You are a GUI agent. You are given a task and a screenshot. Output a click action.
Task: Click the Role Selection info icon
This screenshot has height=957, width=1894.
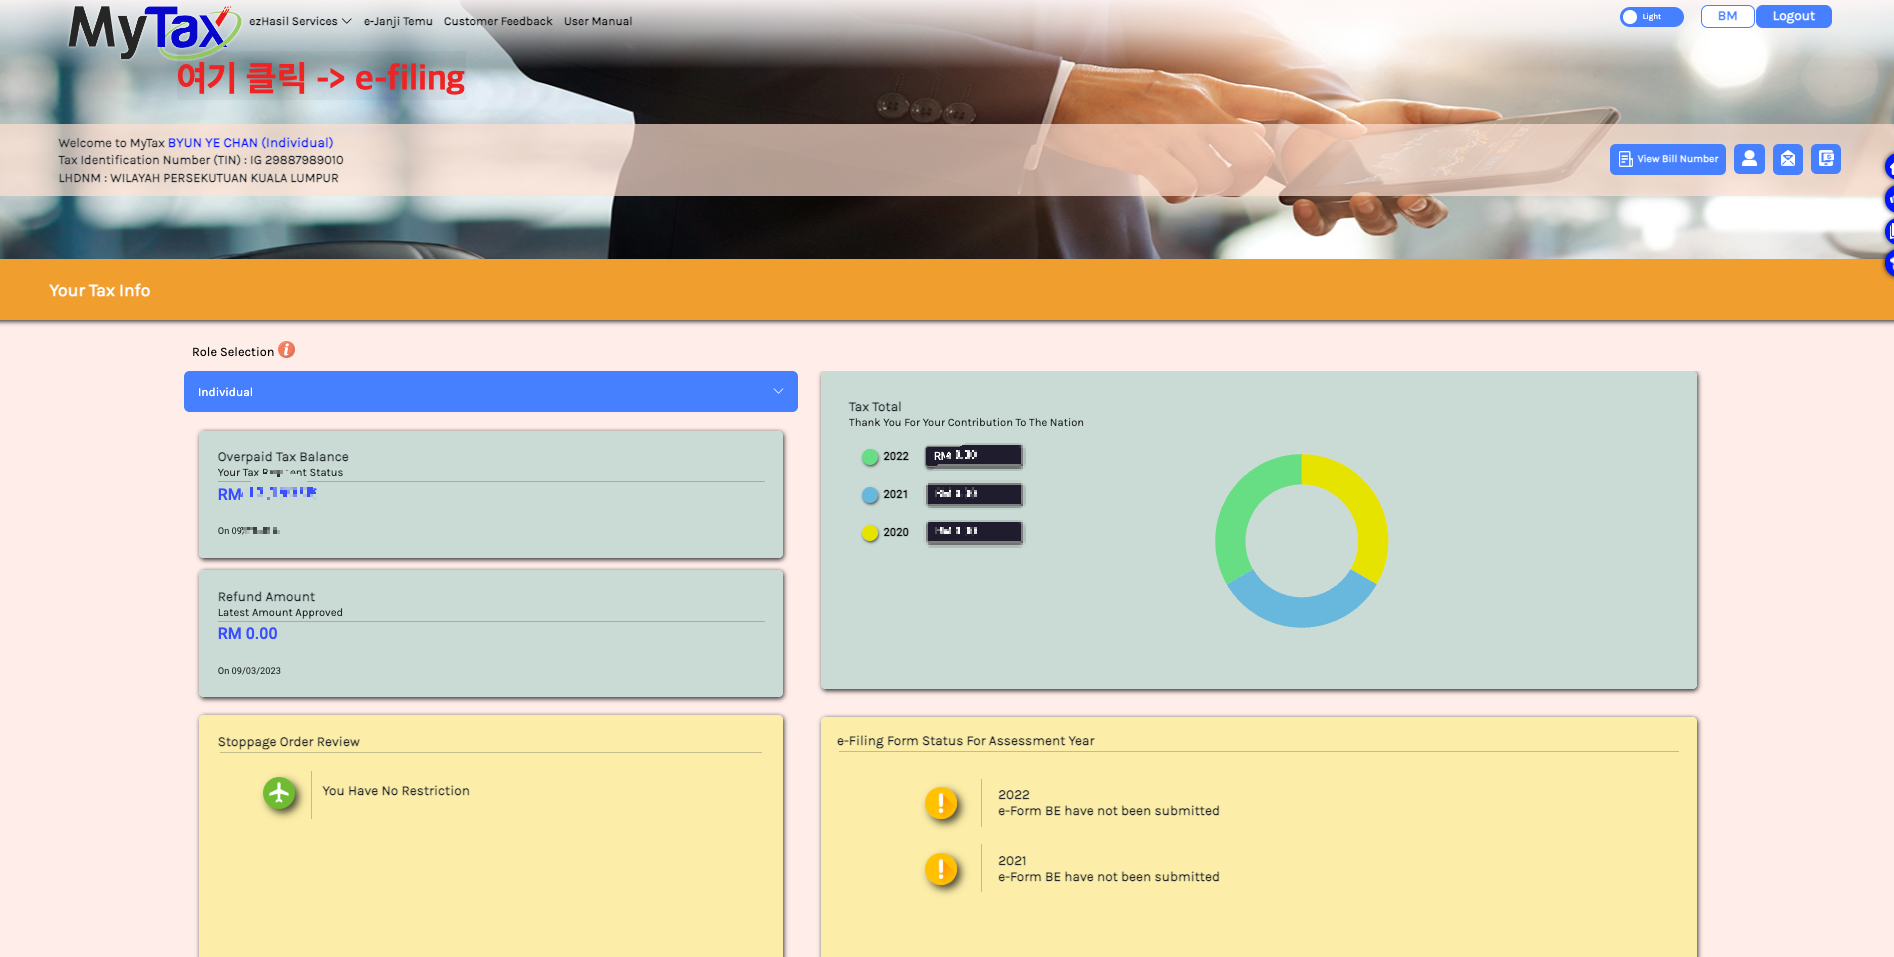[x=287, y=350]
